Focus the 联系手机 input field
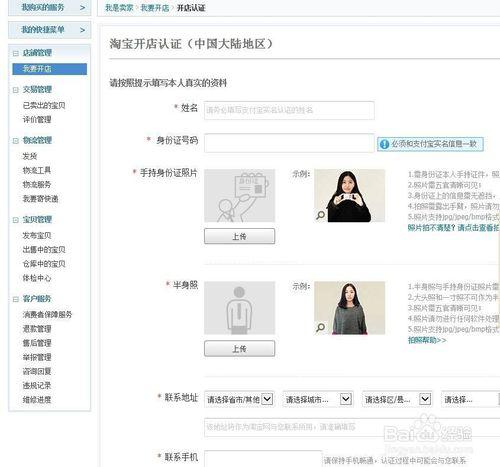The width and height of the screenshot is (500, 467). pos(263,459)
